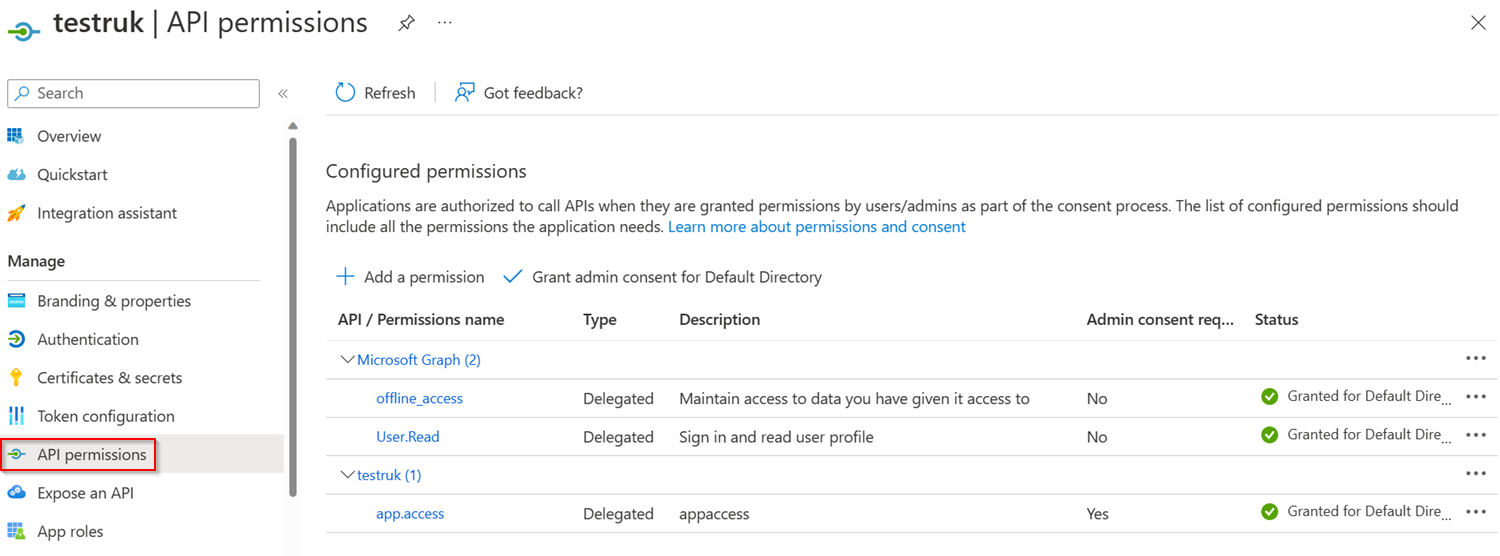Click the Token configuration icon

(16, 416)
